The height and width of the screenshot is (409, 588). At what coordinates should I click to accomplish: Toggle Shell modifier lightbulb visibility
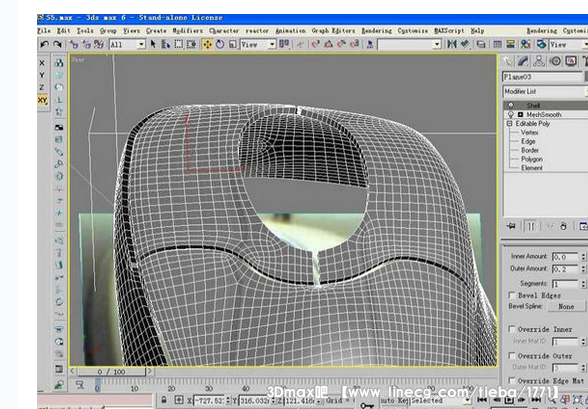(510, 106)
